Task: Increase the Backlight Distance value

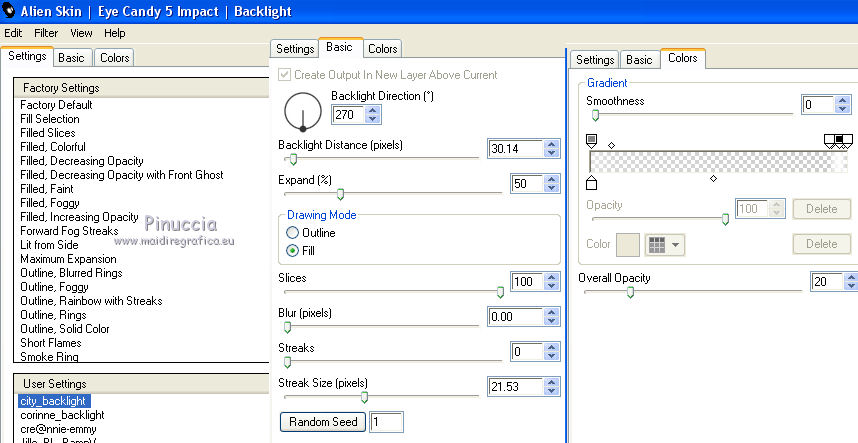Action: 552,144
